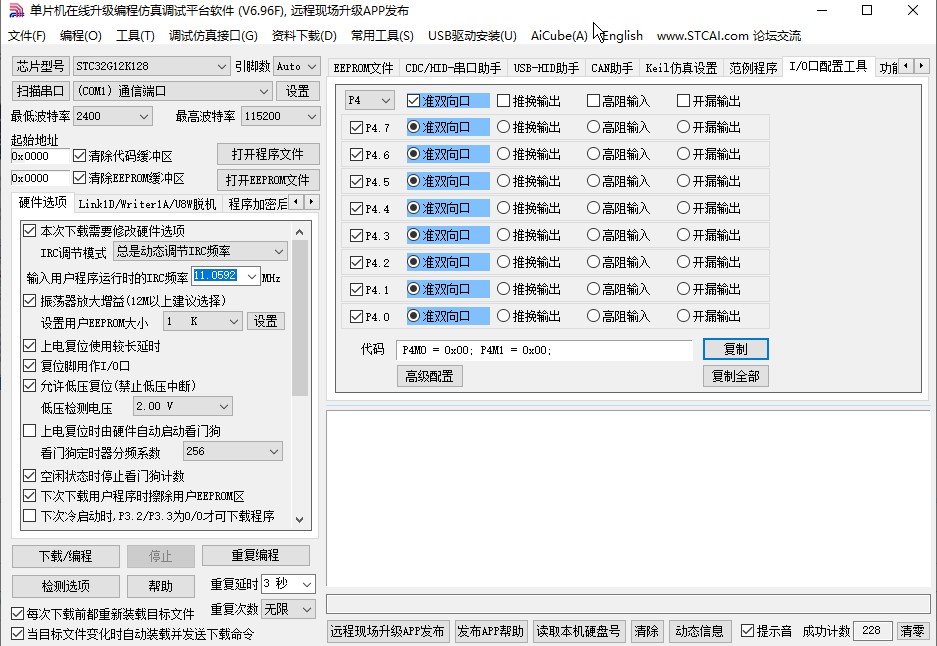
Task: Click 复制全部 to copy all code
Action: pos(736,377)
